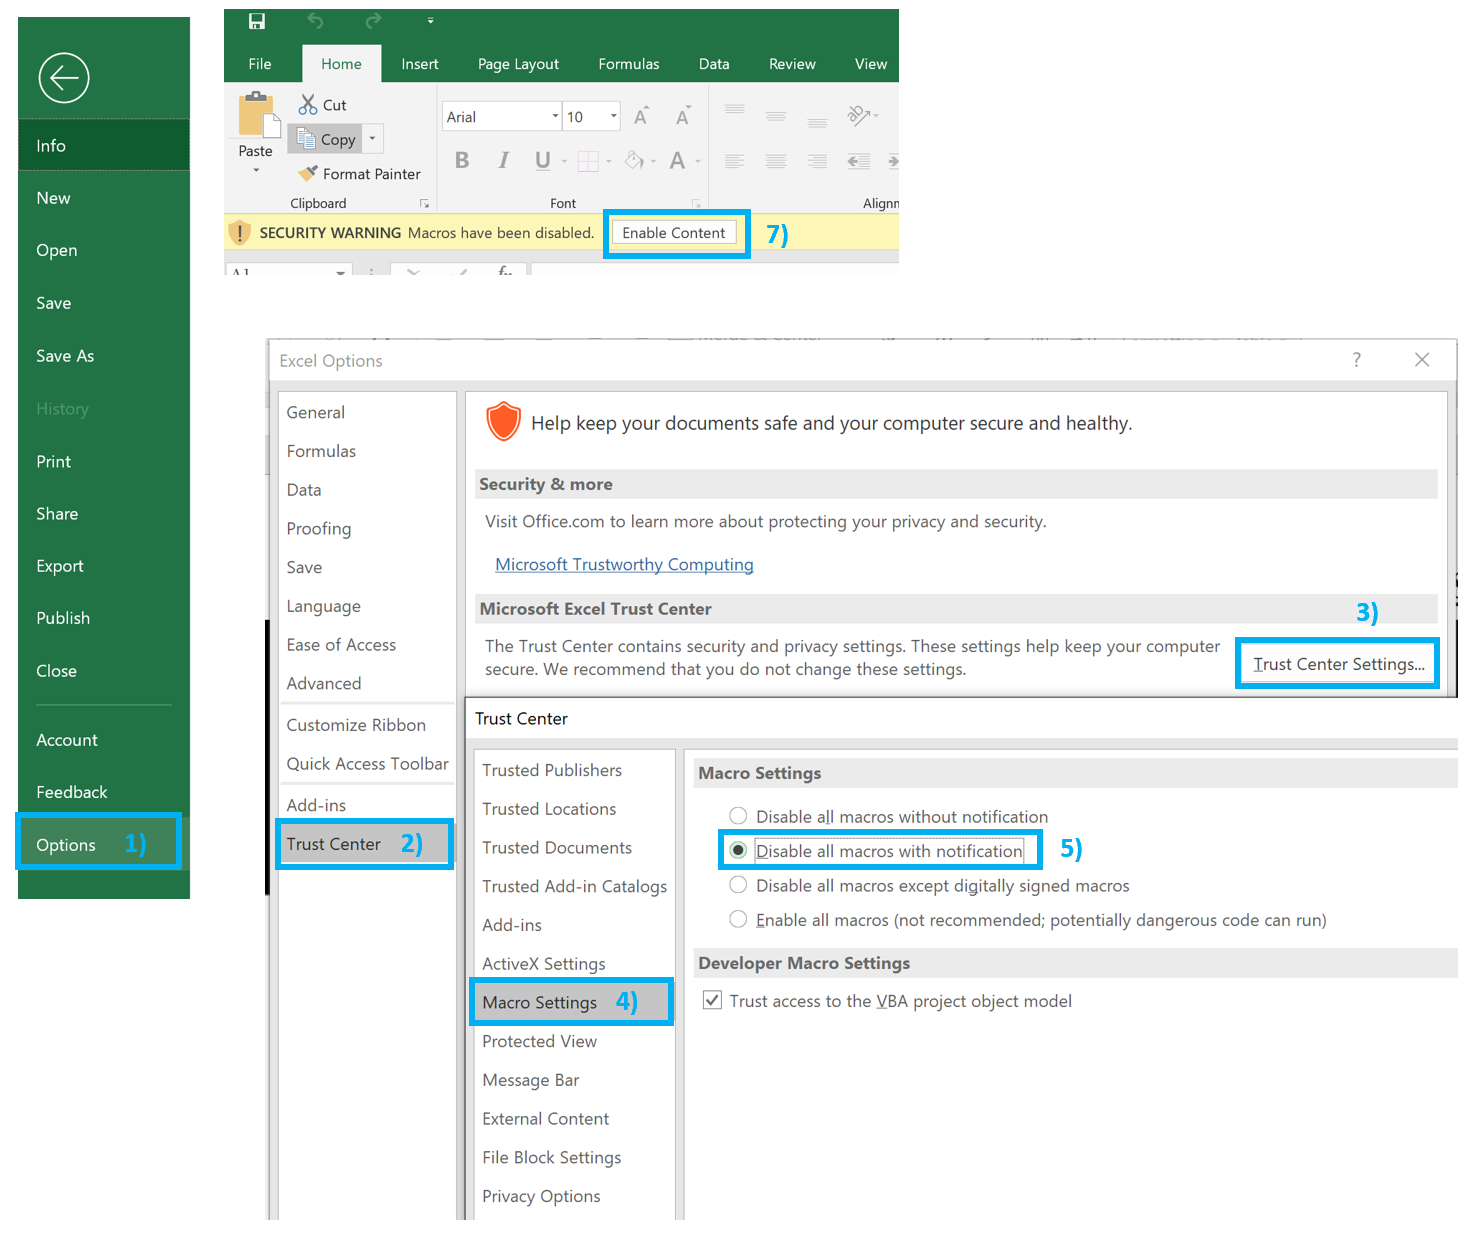Click the Align Right icon
Viewport: 1480px width, 1258px height.
coord(817,161)
